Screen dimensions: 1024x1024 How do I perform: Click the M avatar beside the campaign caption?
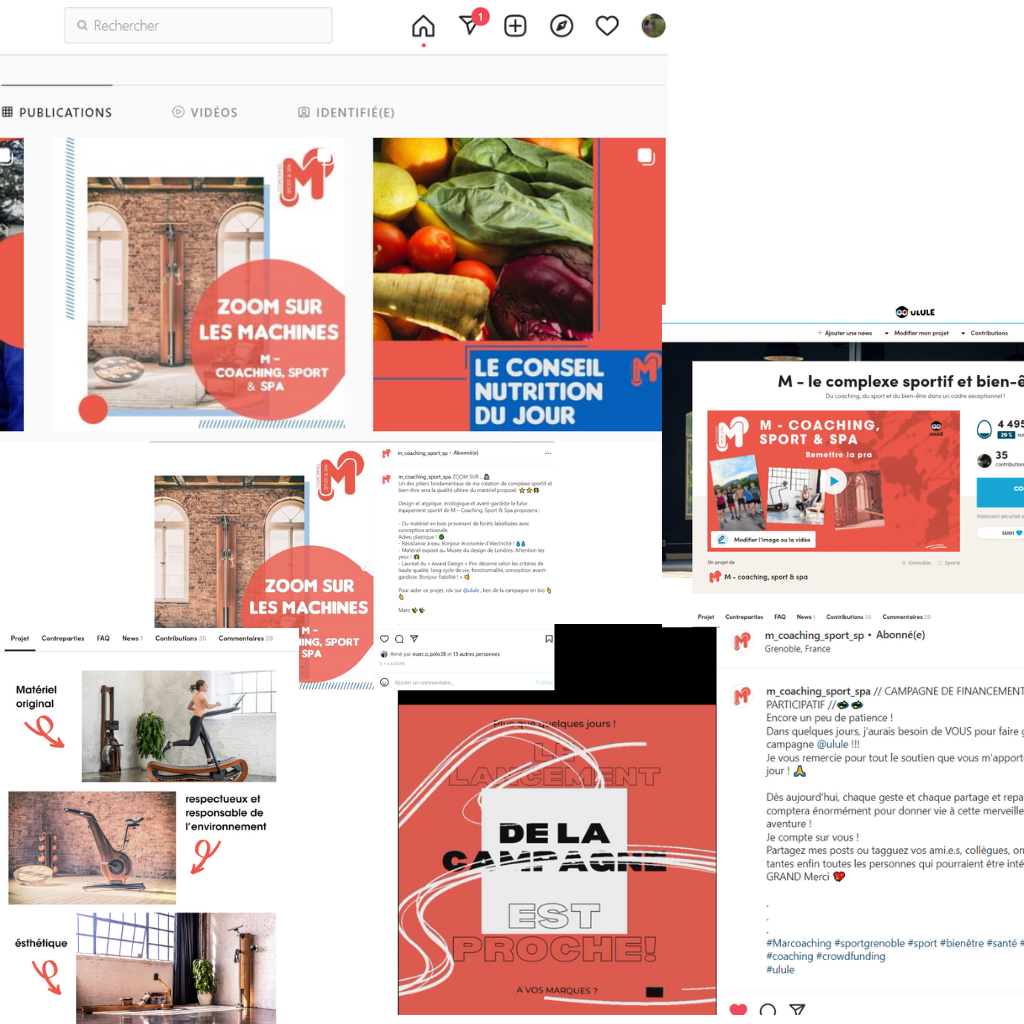coord(741,696)
